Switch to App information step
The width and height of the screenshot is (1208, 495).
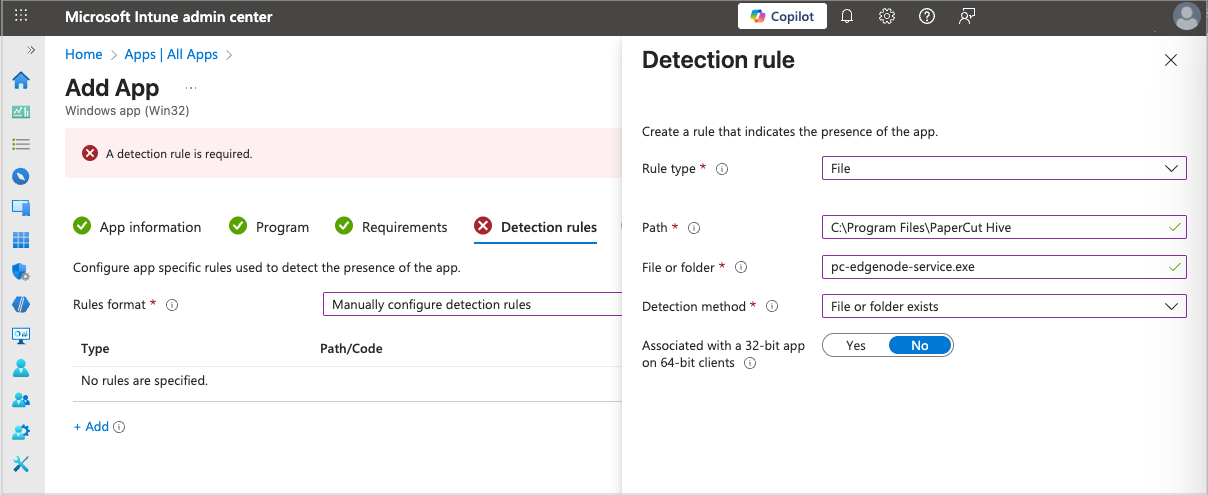[x=138, y=227]
